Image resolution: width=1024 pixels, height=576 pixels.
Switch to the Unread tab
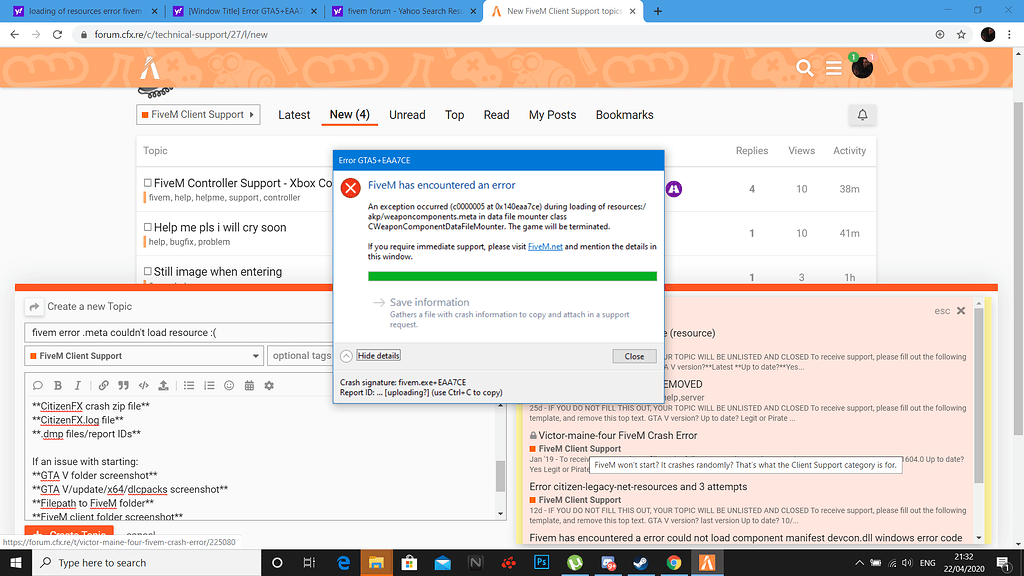[407, 115]
